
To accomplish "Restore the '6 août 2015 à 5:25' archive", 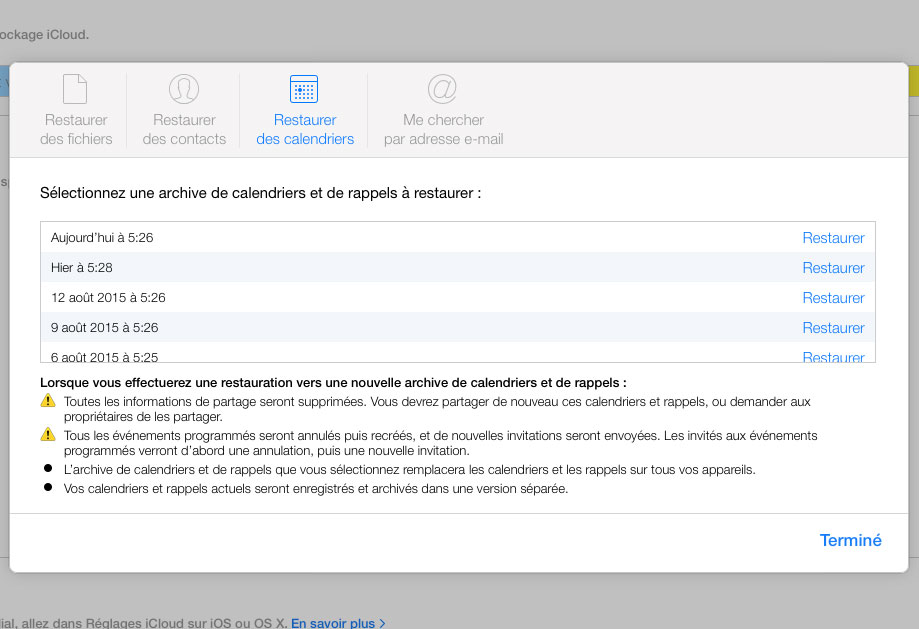I will tap(833, 356).
